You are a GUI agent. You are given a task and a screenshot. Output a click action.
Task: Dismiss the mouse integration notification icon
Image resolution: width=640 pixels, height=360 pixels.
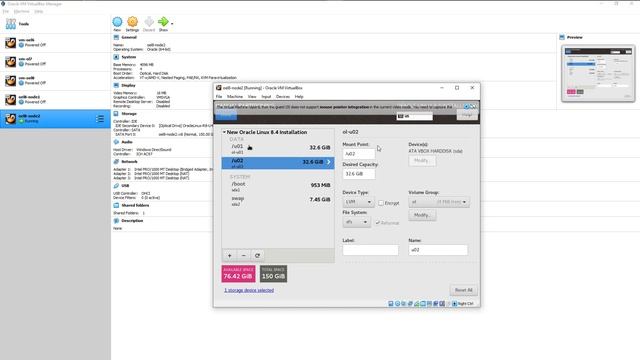(473, 107)
